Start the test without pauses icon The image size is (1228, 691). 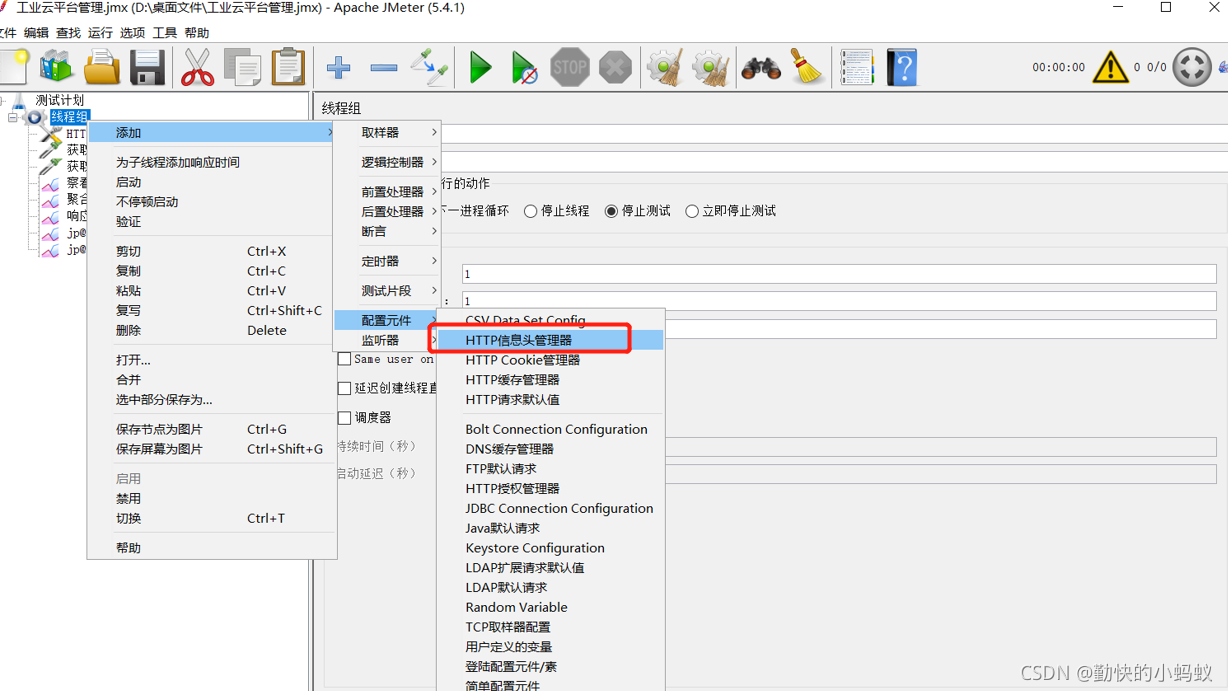(x=524, y=68)
